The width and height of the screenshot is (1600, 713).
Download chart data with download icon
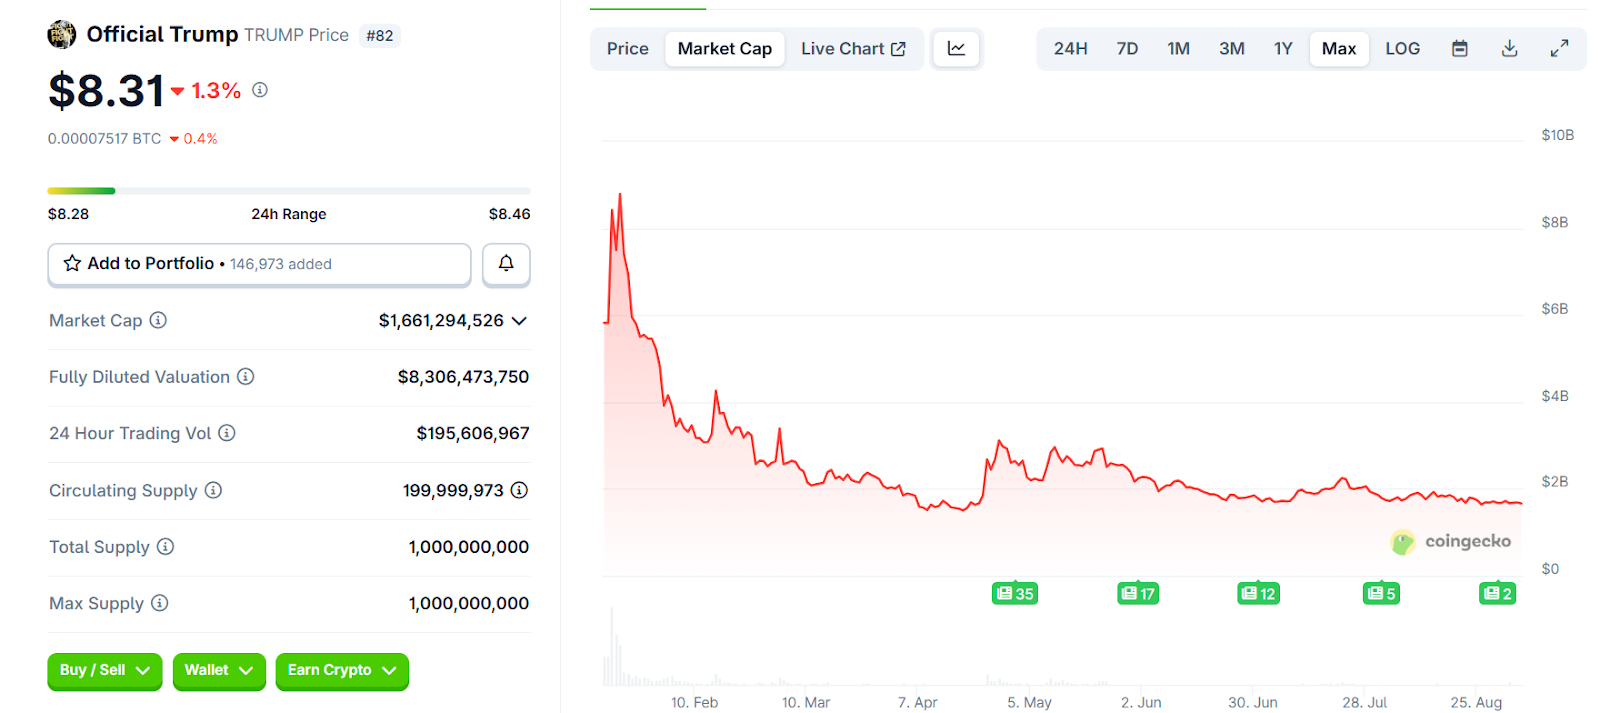1509,49
